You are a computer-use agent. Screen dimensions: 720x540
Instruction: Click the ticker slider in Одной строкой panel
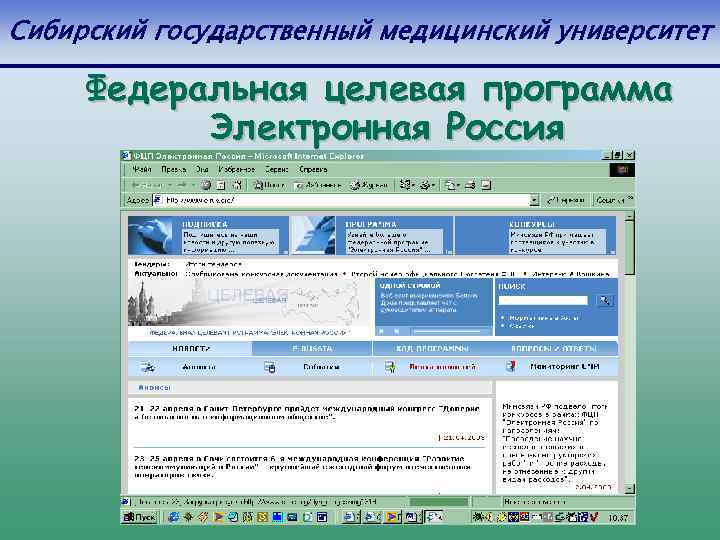tap(448, 331)
